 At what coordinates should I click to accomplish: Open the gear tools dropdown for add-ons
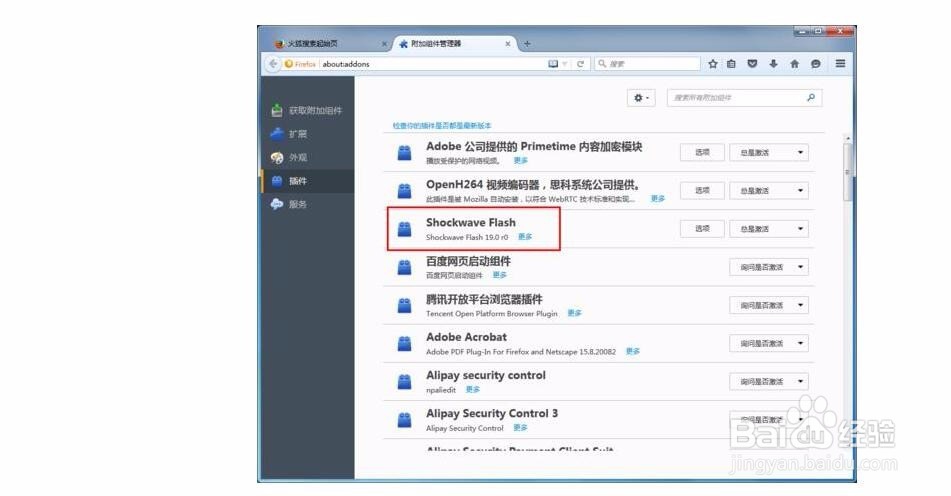(x=641, y=98)
